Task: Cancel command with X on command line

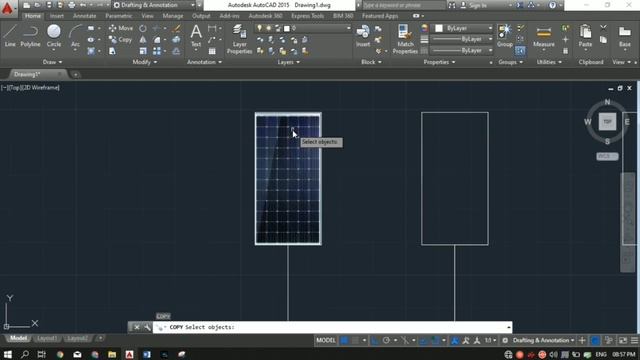Action: [x=137, y=327]
